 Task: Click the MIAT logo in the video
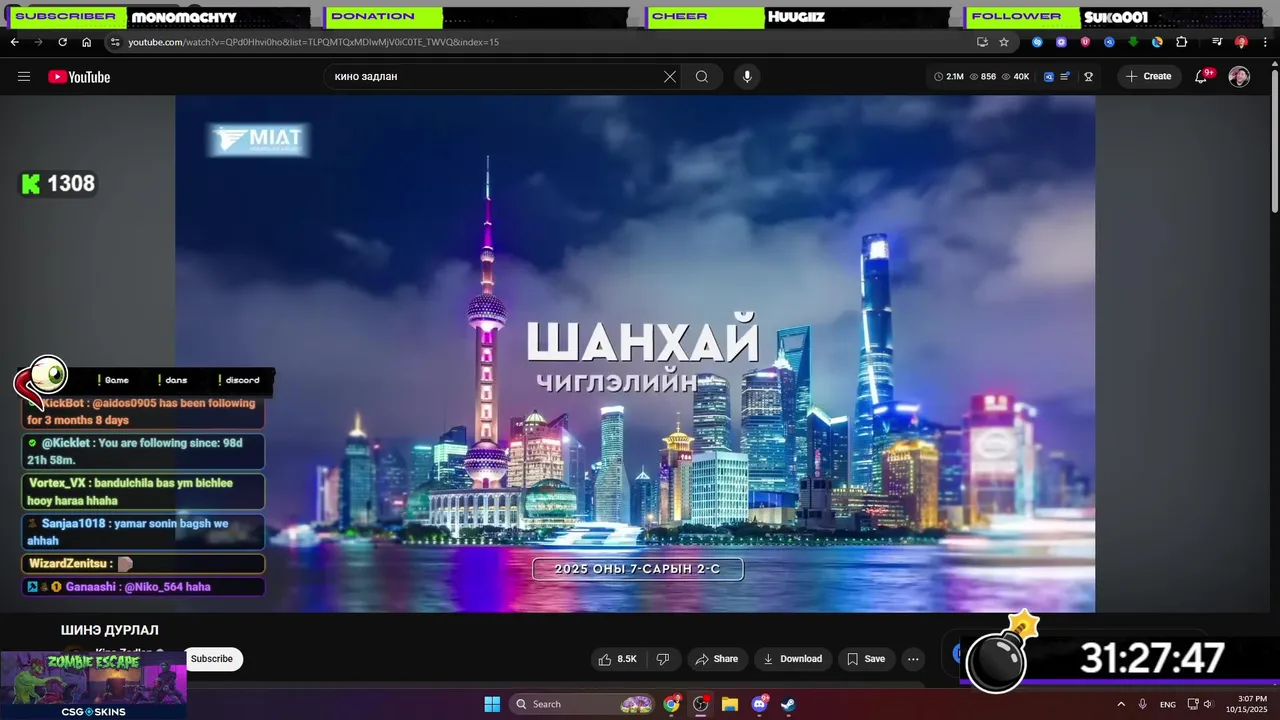click(259, 140)
